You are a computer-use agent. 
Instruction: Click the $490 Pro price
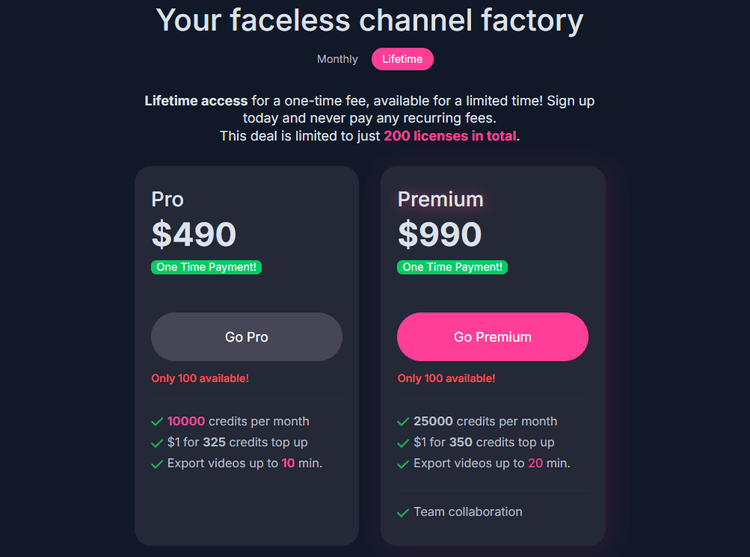click(194, 234)
